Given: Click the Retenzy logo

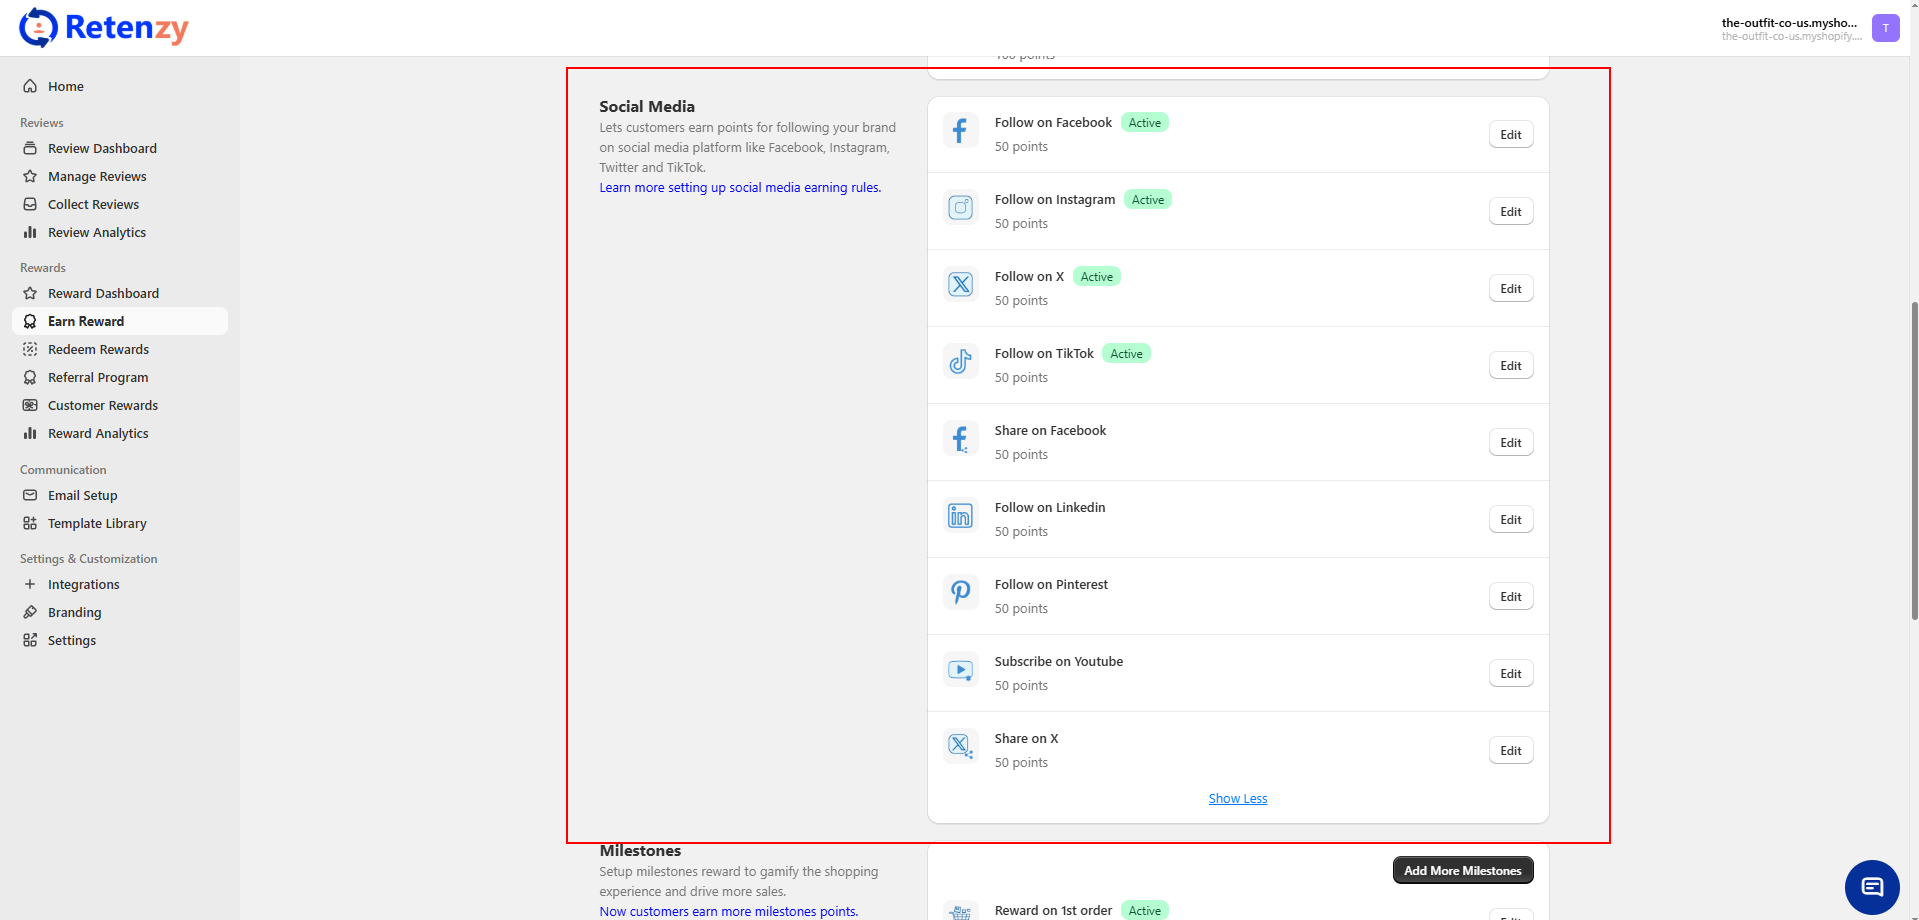Looking at the screenshot, I should (104, 28).
